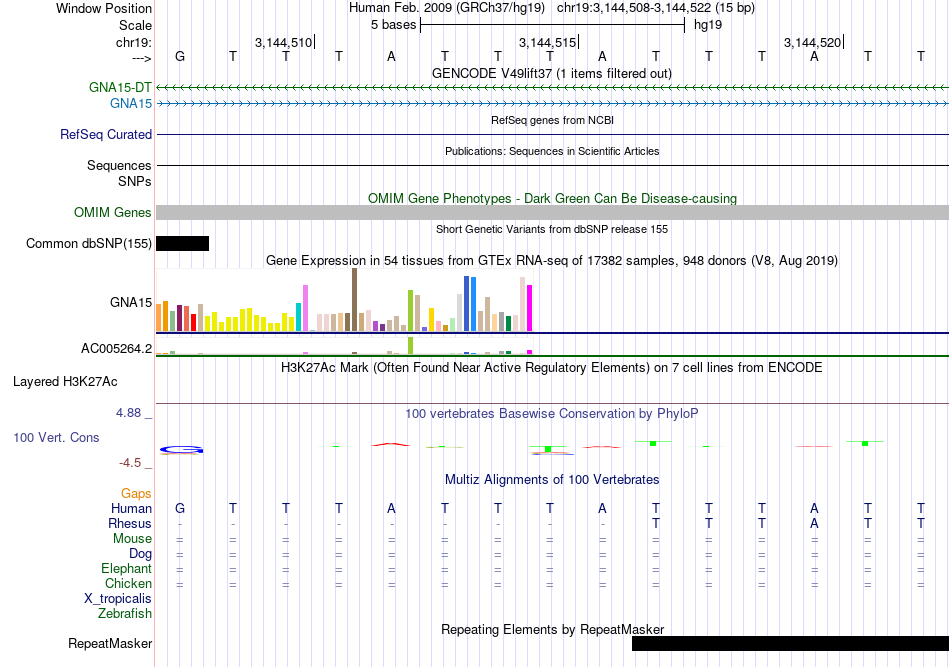Click 100 vertebrates Basewise Conservation by PhyloP title
The height and width of the screenshot is (667, 950).
pyautogui.click(x=552, y=413)
